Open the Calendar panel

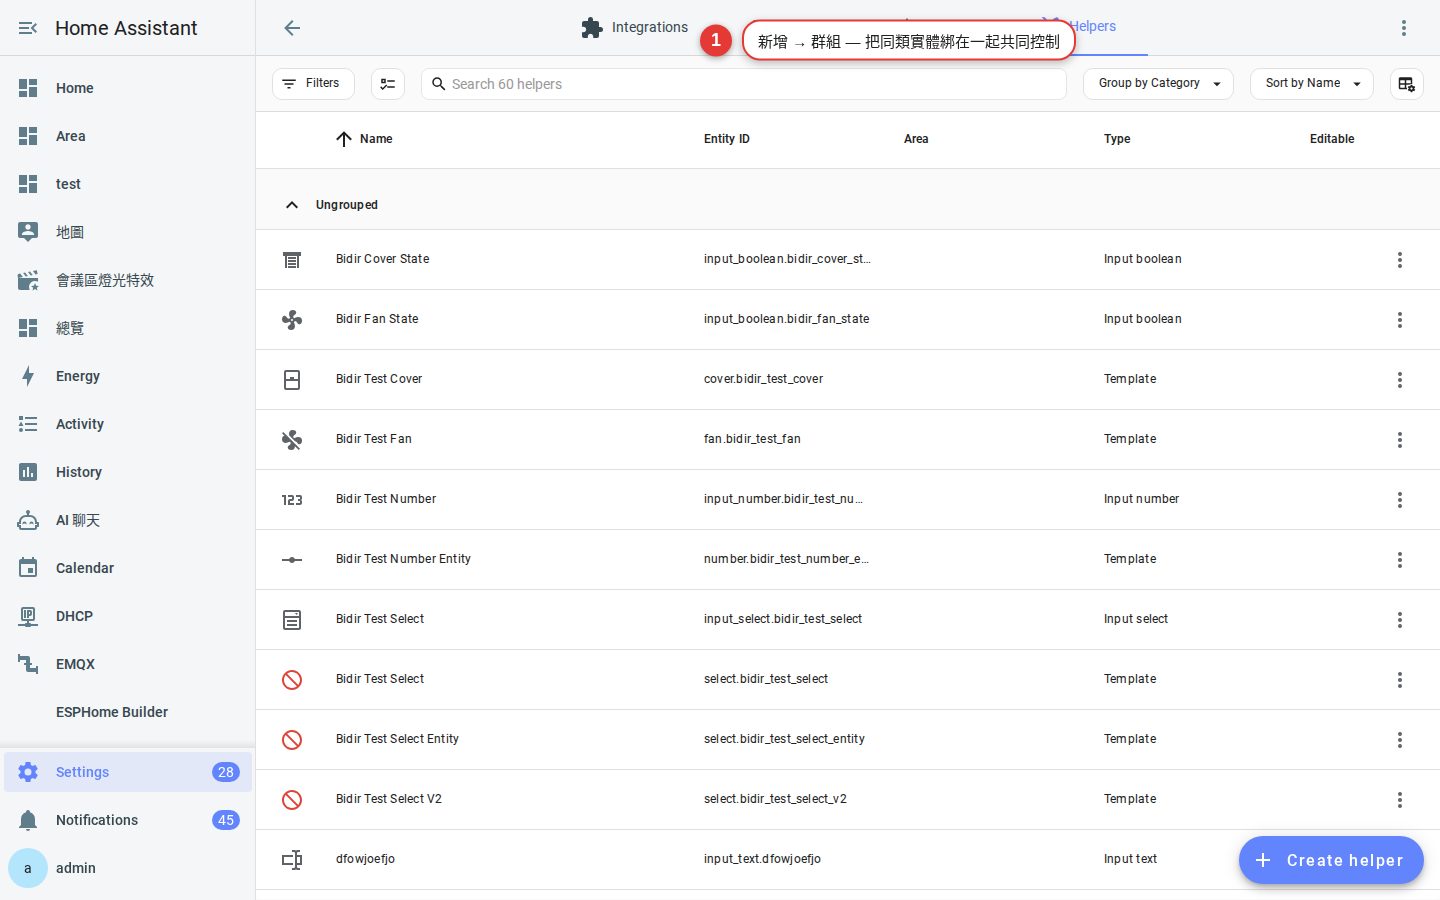128,568
